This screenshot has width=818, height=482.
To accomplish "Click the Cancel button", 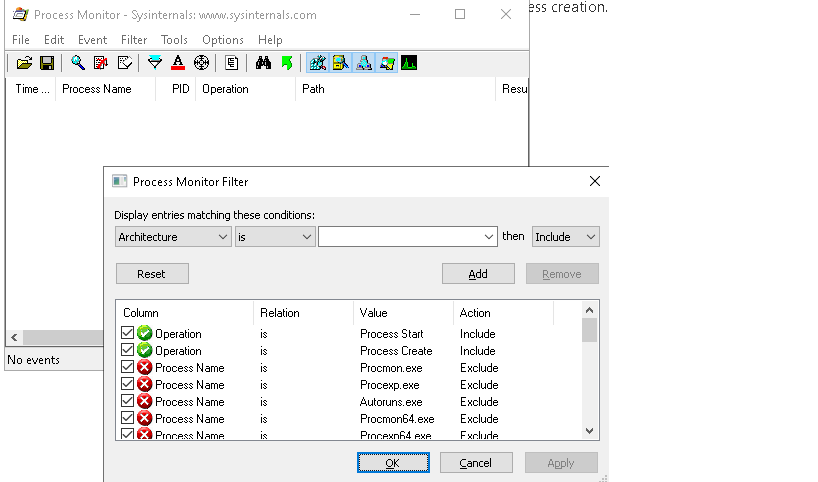I will pyautogui.click(x=476, y=463).
